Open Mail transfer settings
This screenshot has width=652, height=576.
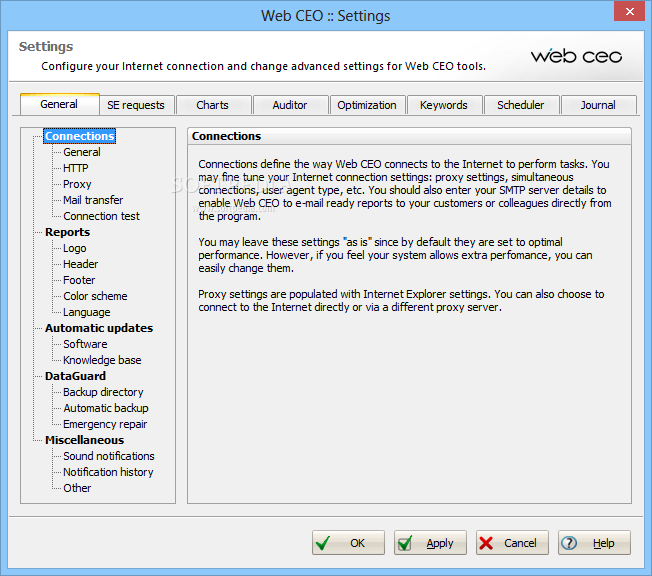pyautogui.click(x=93, y=200)
